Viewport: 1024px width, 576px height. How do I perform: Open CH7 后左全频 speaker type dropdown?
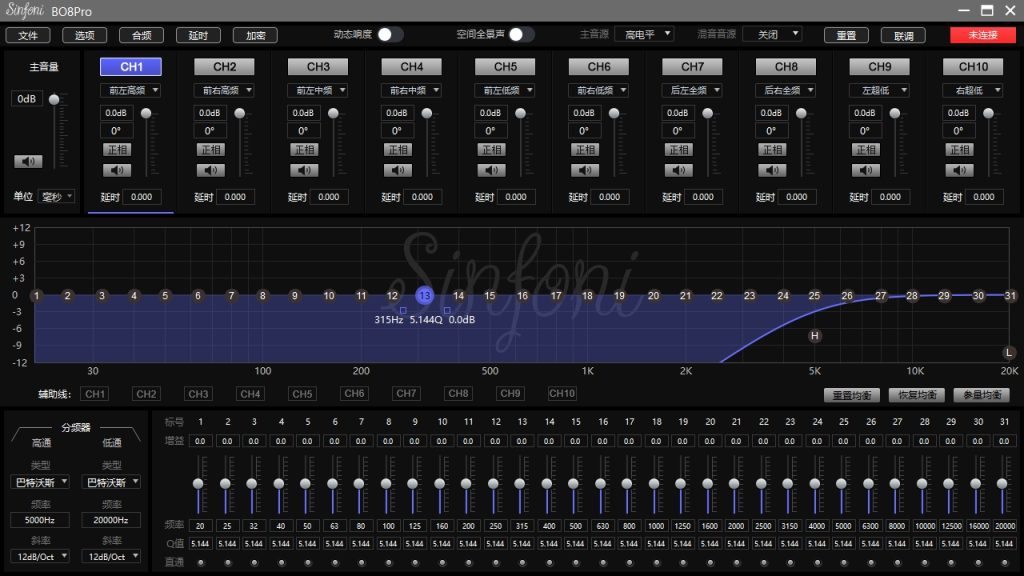pos(692,90)
